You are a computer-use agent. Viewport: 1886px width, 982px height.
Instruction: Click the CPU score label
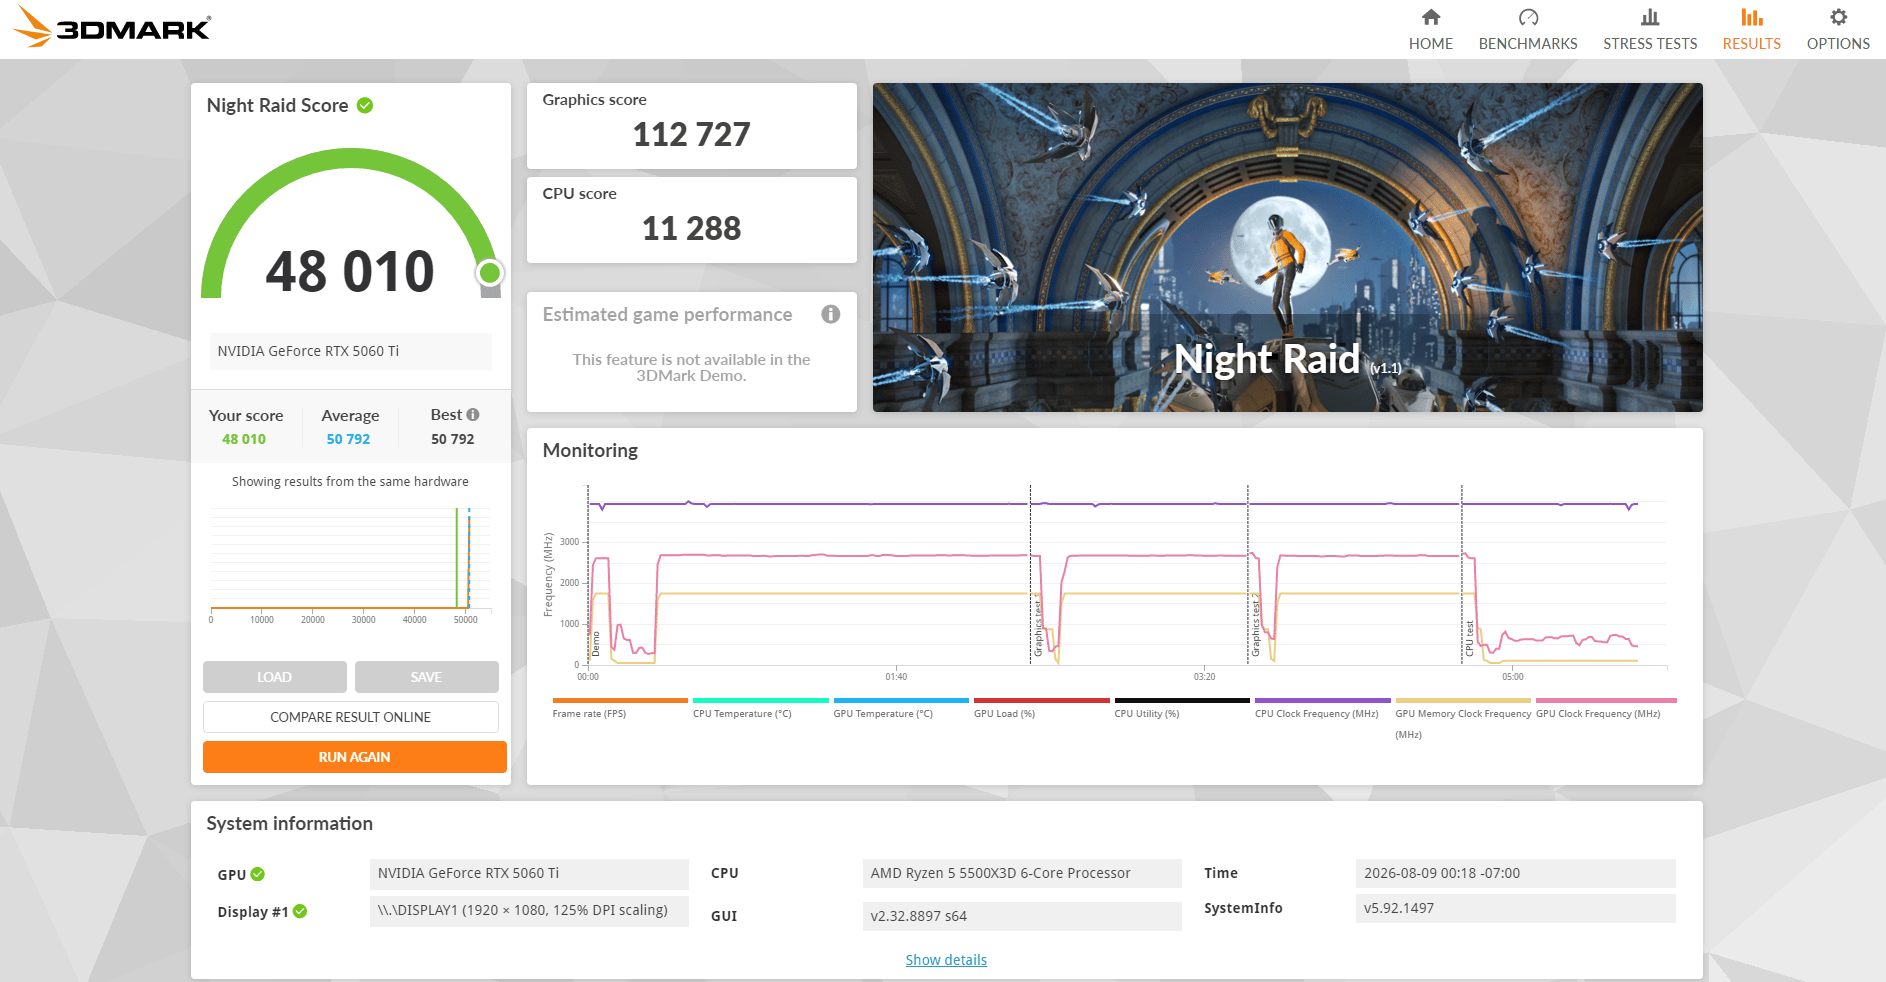pos(579,194)
